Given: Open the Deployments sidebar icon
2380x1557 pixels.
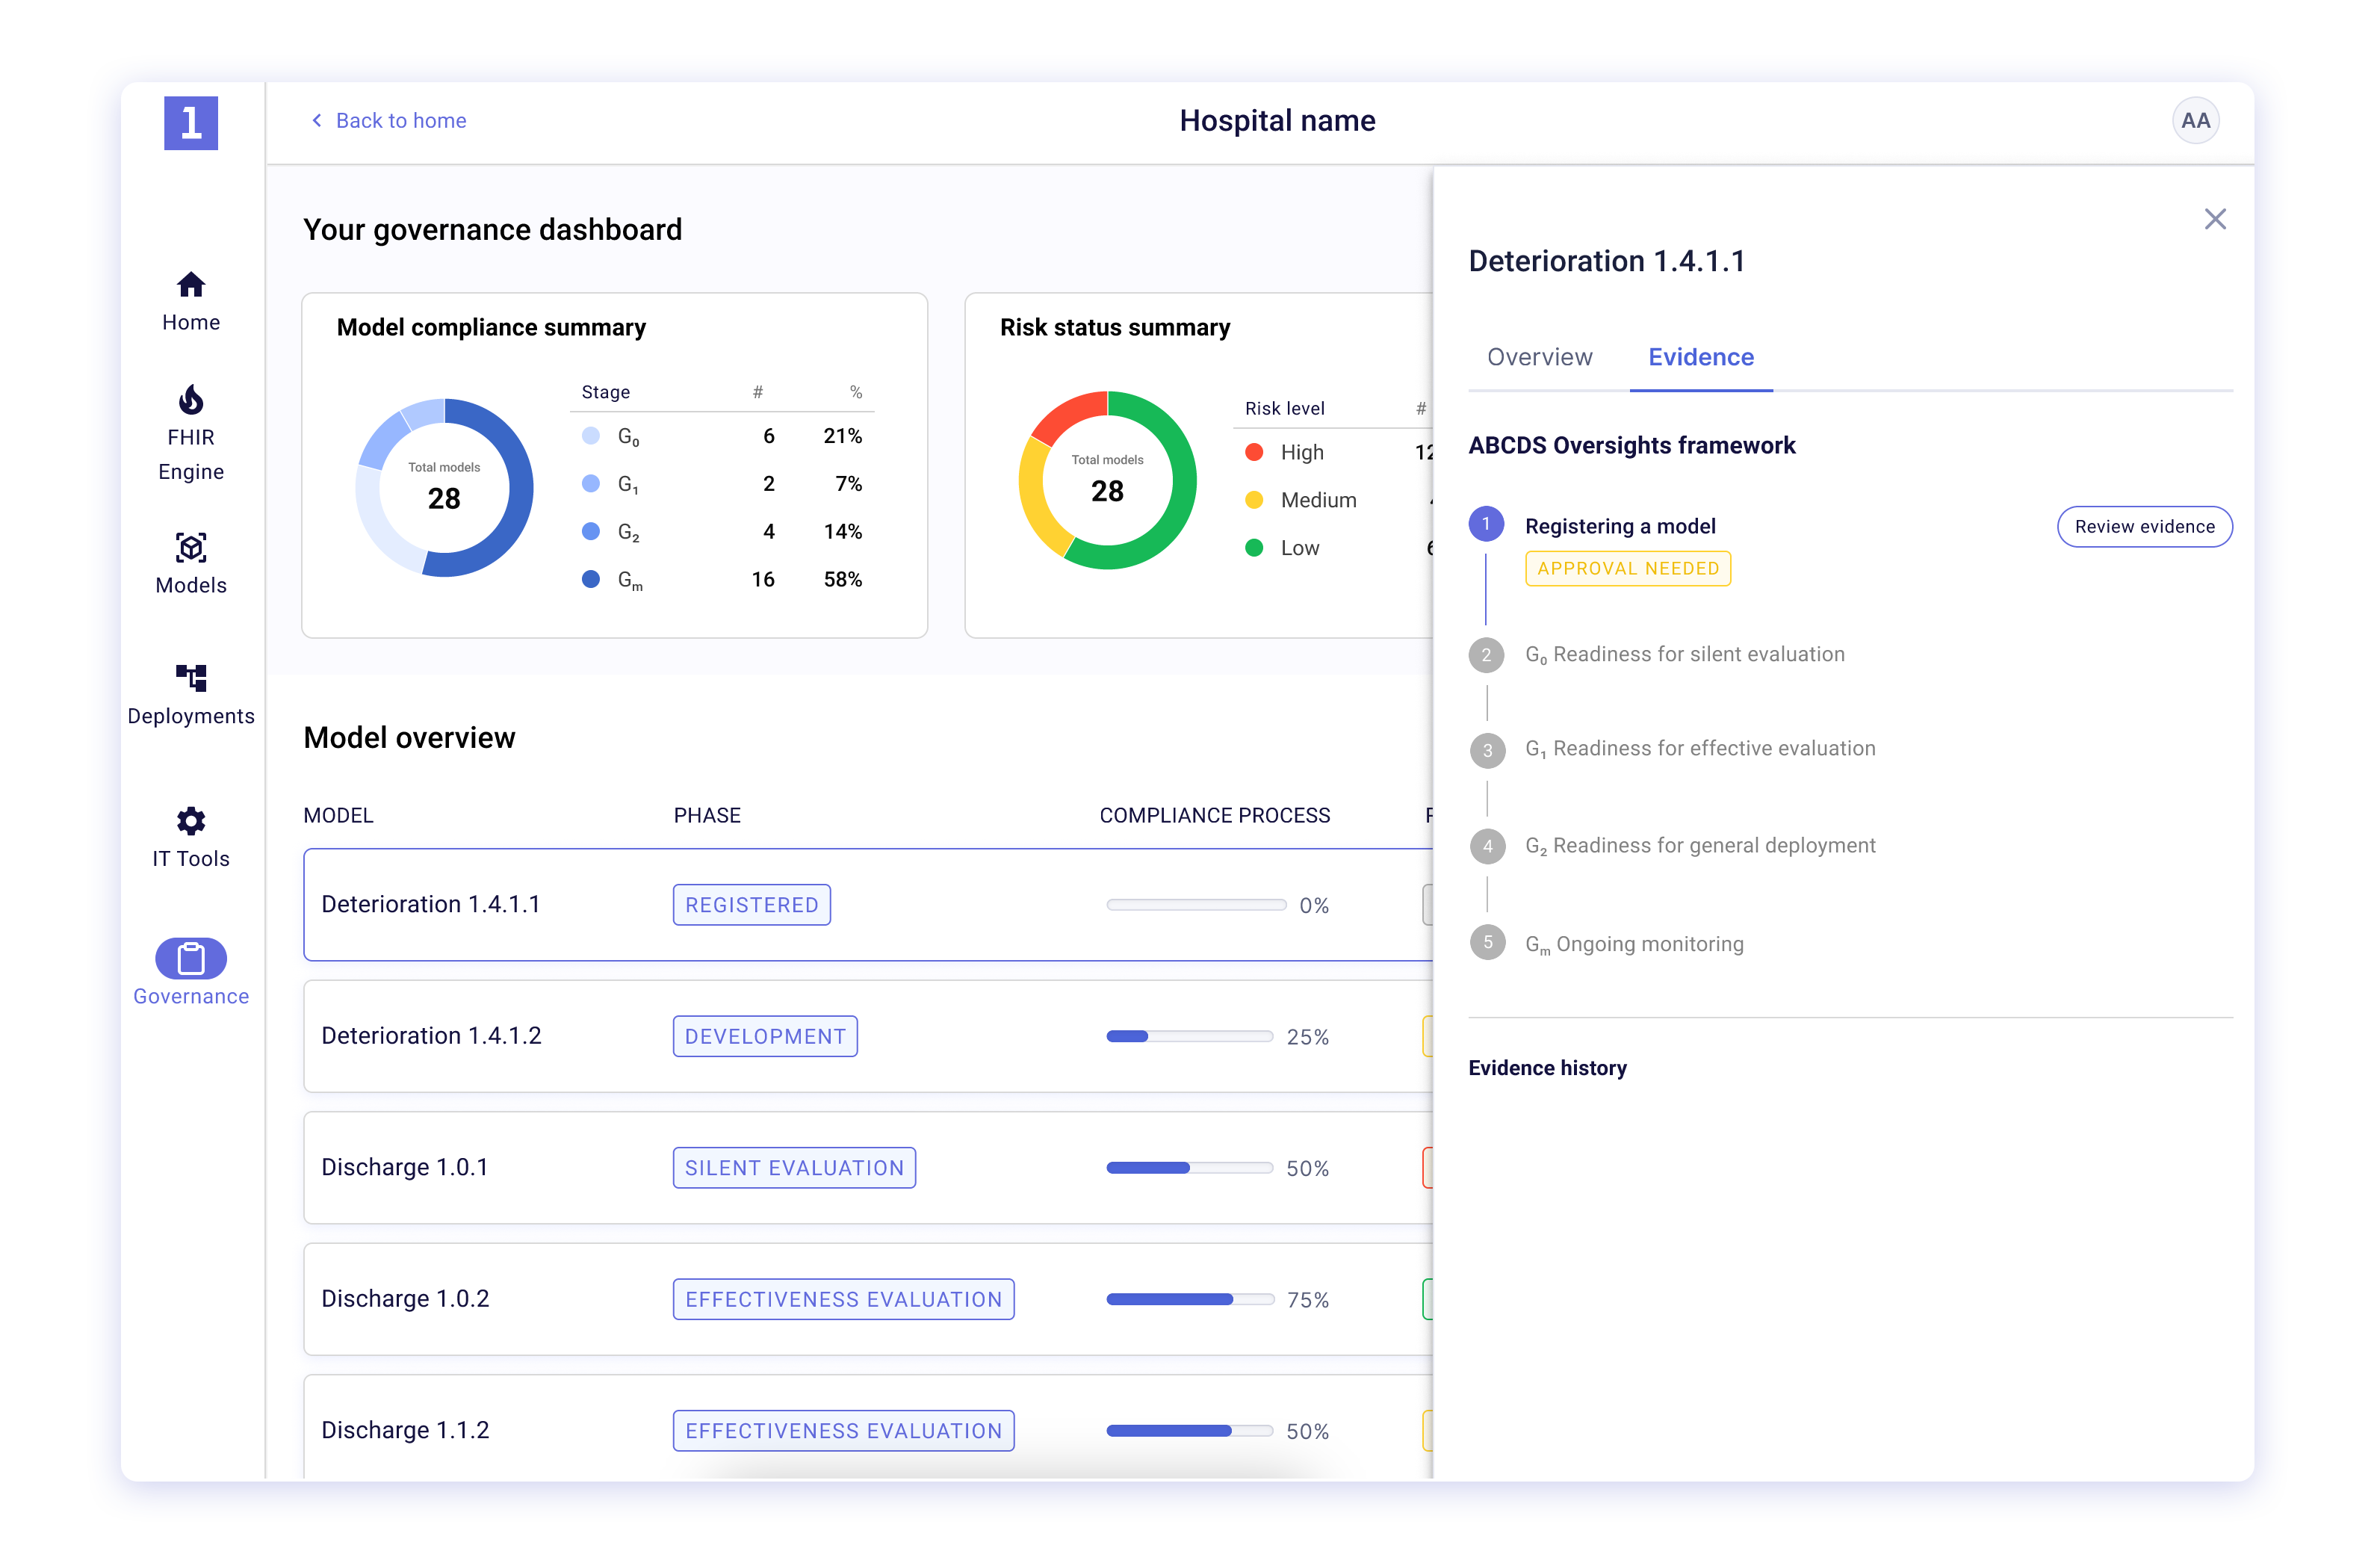Looking at the screenshot, I should pyautogui.click(x=191, y=678).
